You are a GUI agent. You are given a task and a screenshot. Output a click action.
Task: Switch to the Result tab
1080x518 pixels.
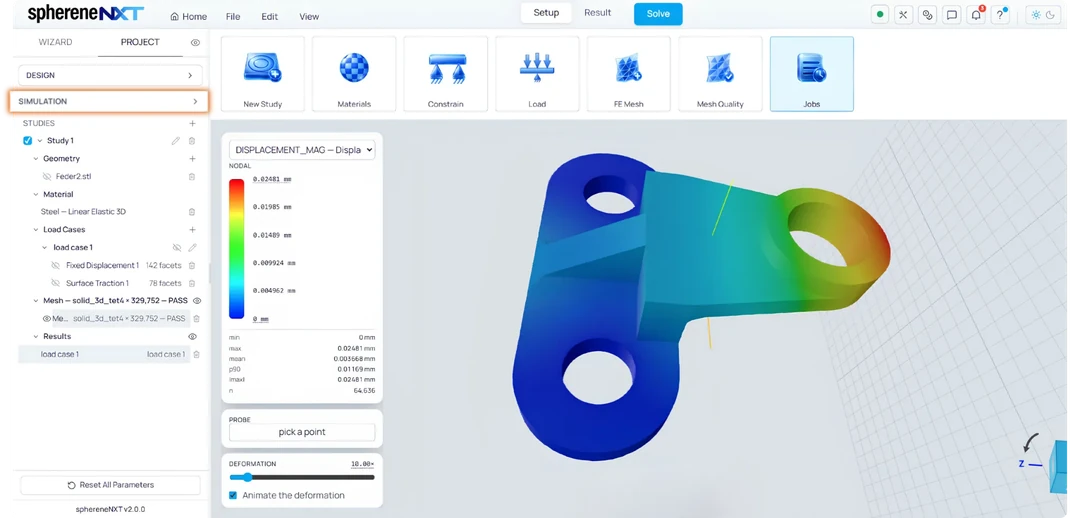(597, 13)
